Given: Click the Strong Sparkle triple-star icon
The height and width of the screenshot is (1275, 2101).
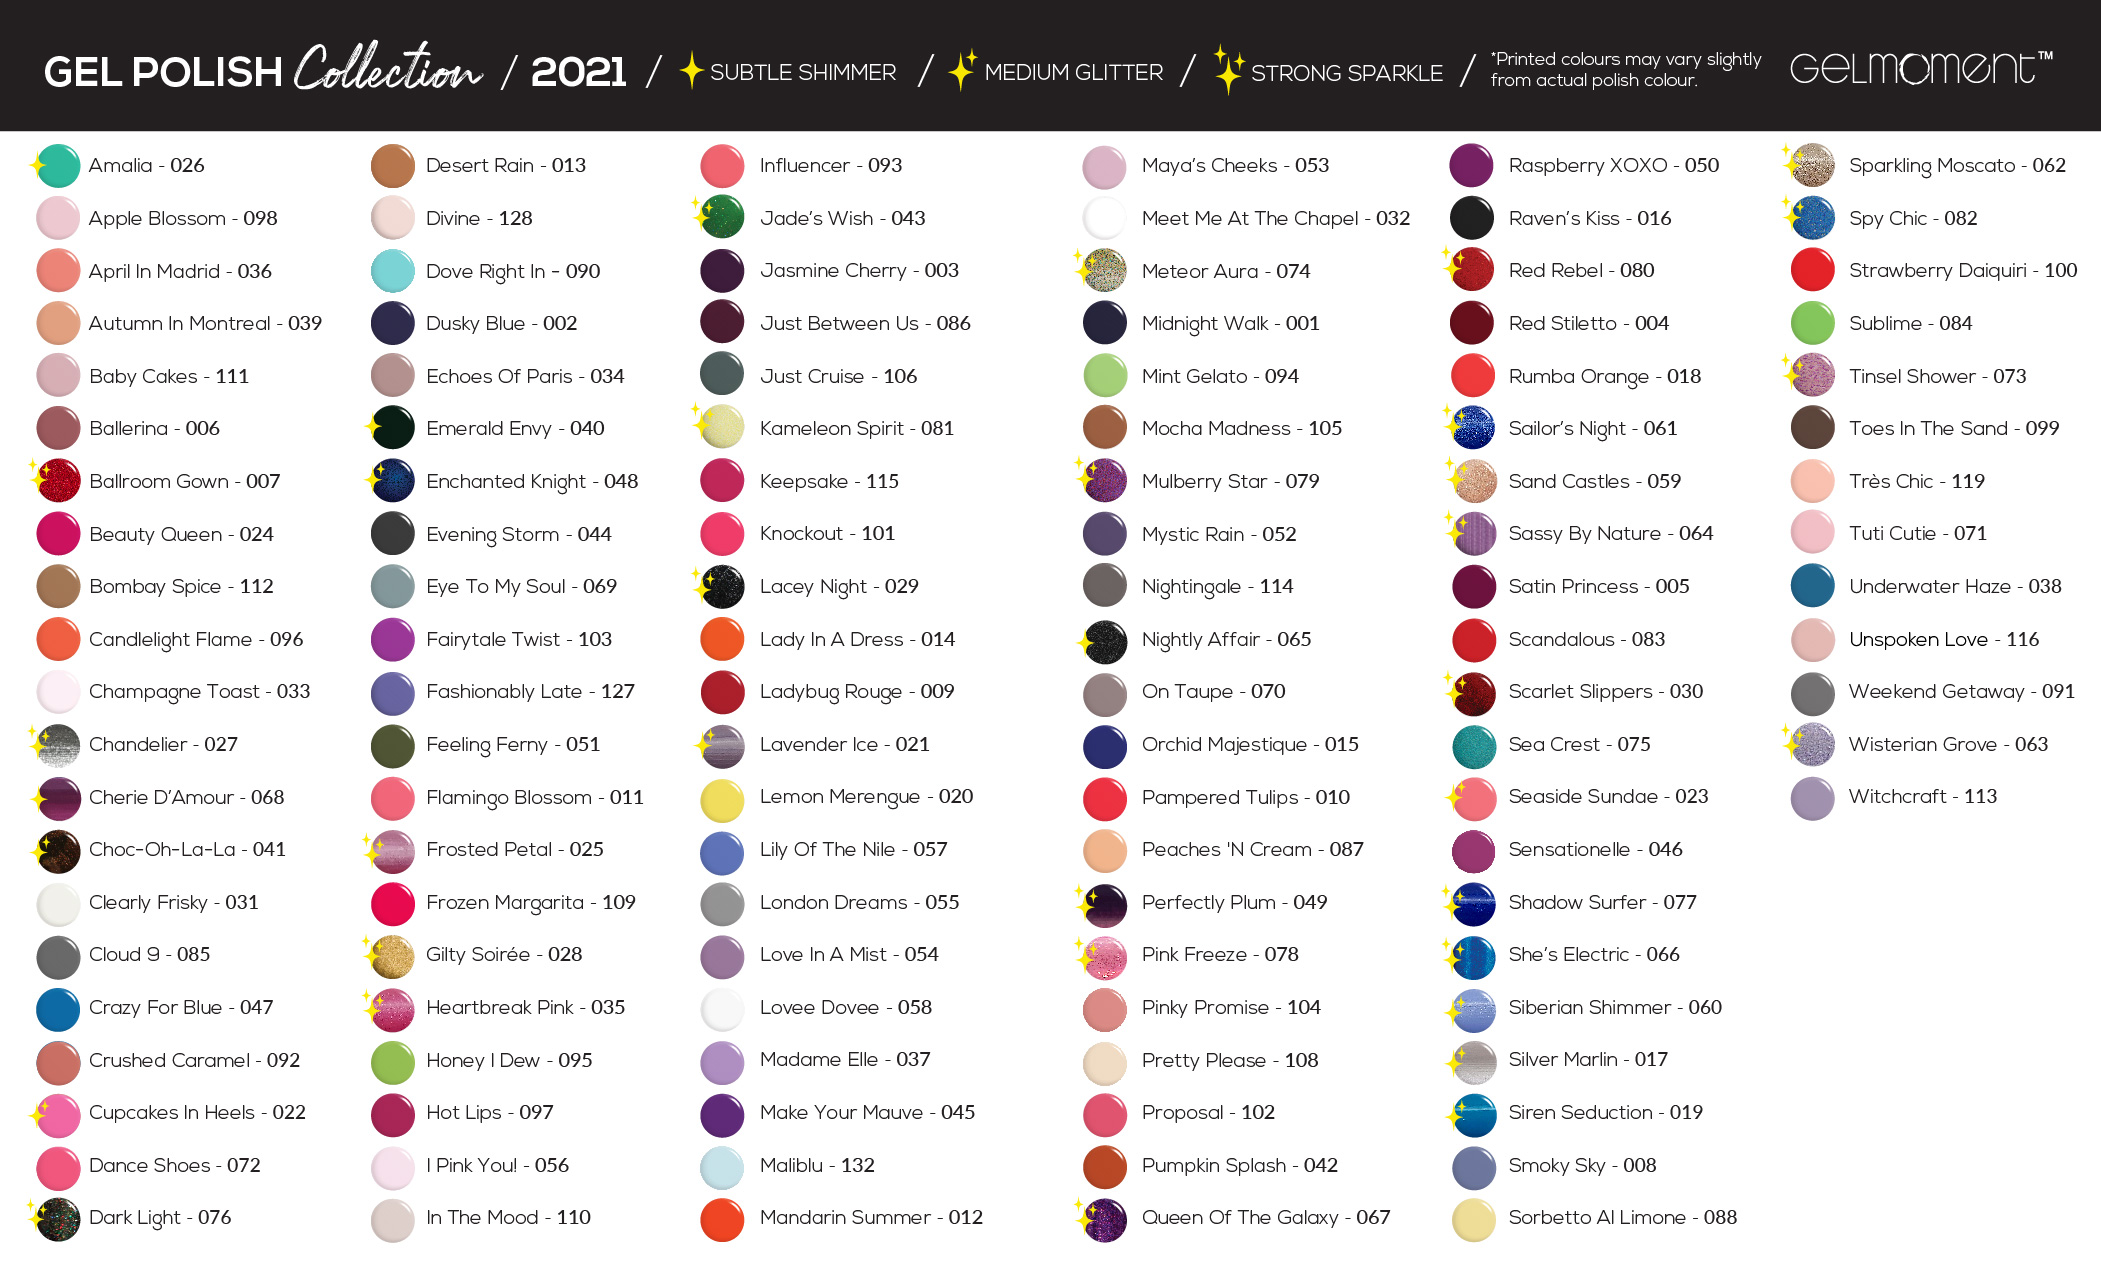Looking at the screenshot, I should tap(1228, 70).
